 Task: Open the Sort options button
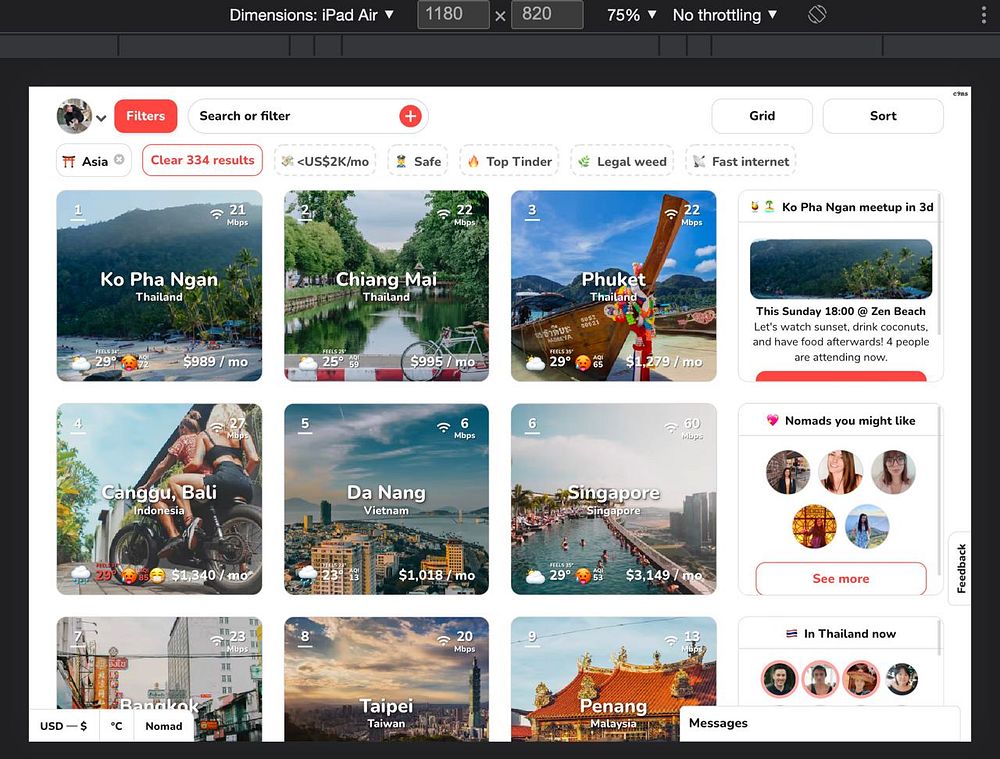click(x=883, y=116)
